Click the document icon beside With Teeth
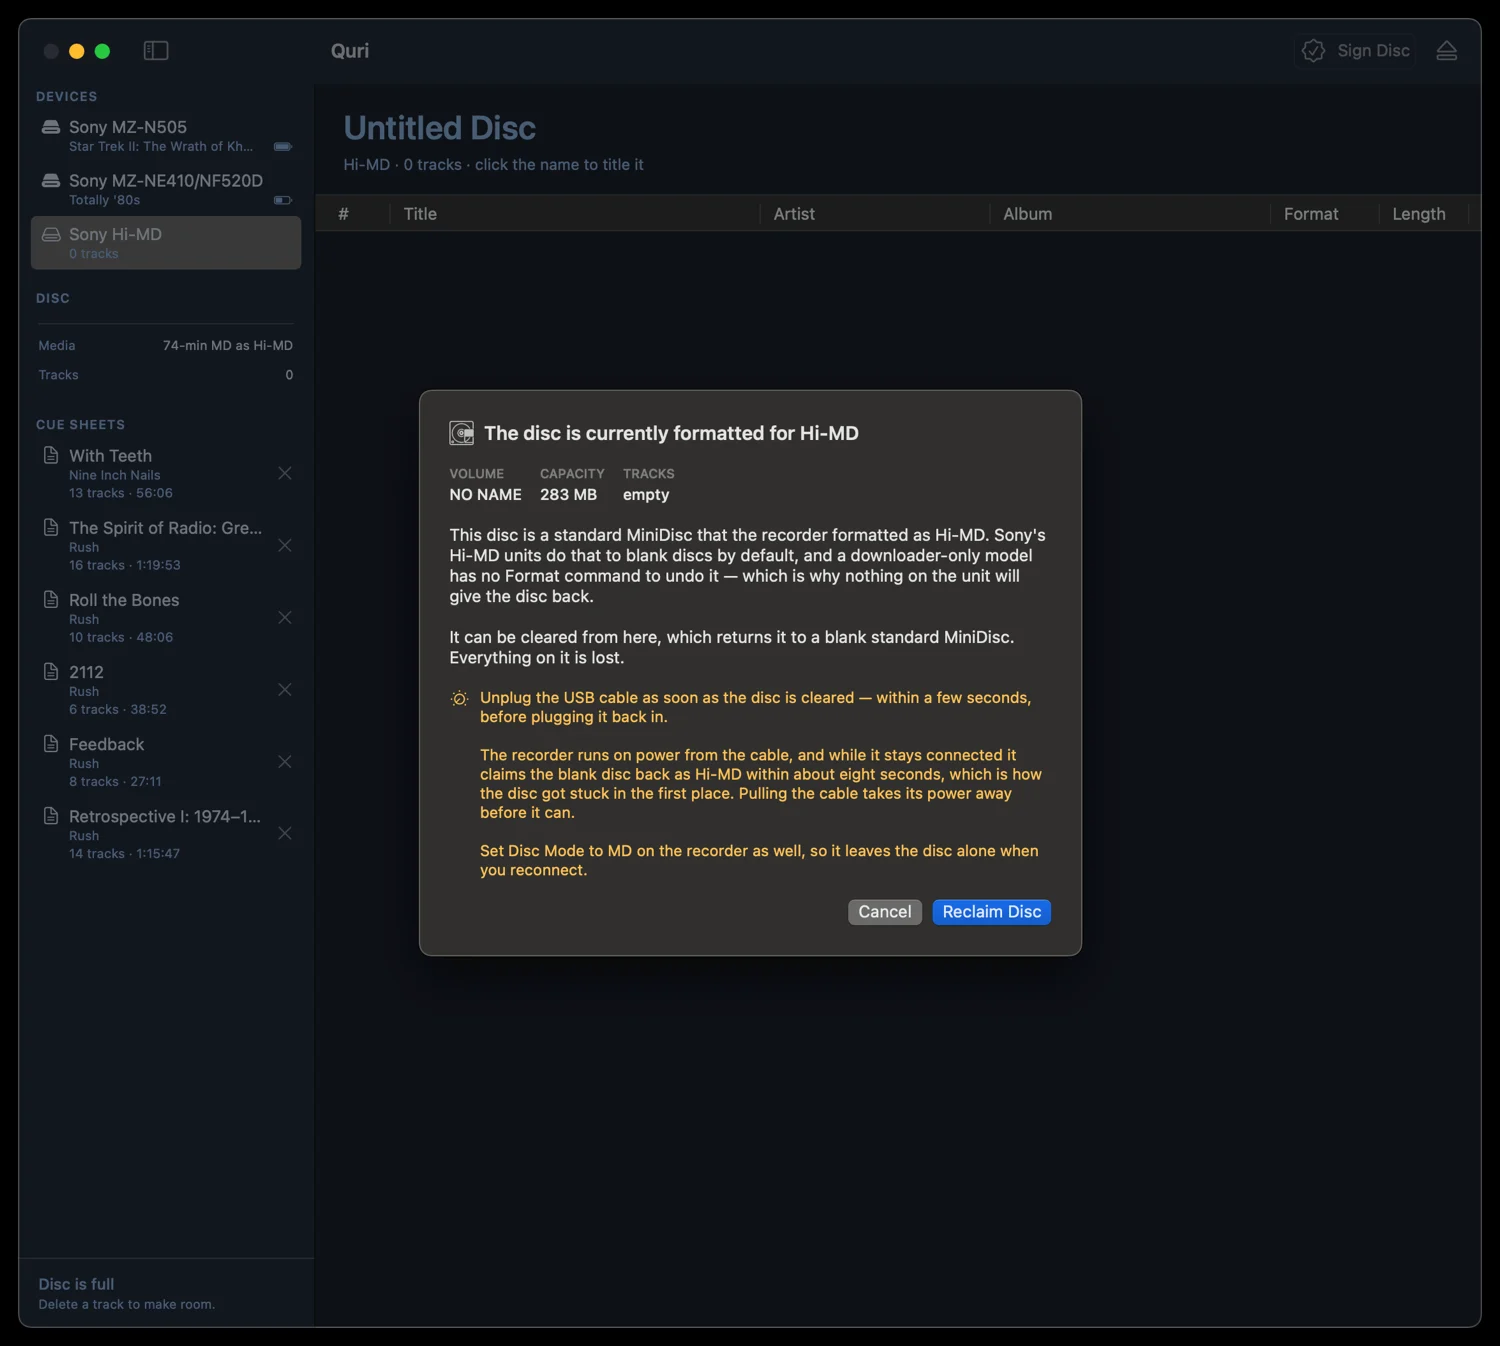Image resolution: width=1500 pixels, height=1346 pixels. click(51, 455)
